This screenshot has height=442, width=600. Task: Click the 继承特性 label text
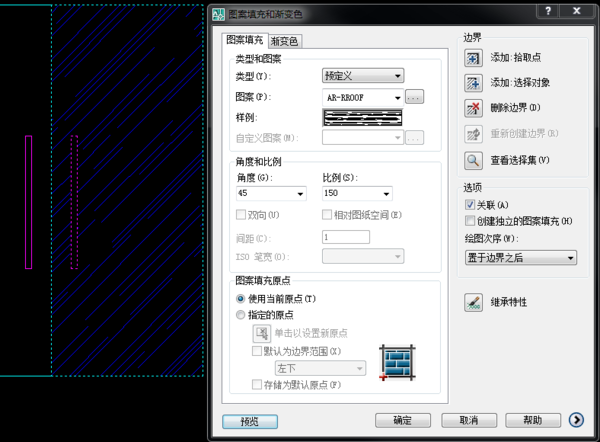pos(509,302)
